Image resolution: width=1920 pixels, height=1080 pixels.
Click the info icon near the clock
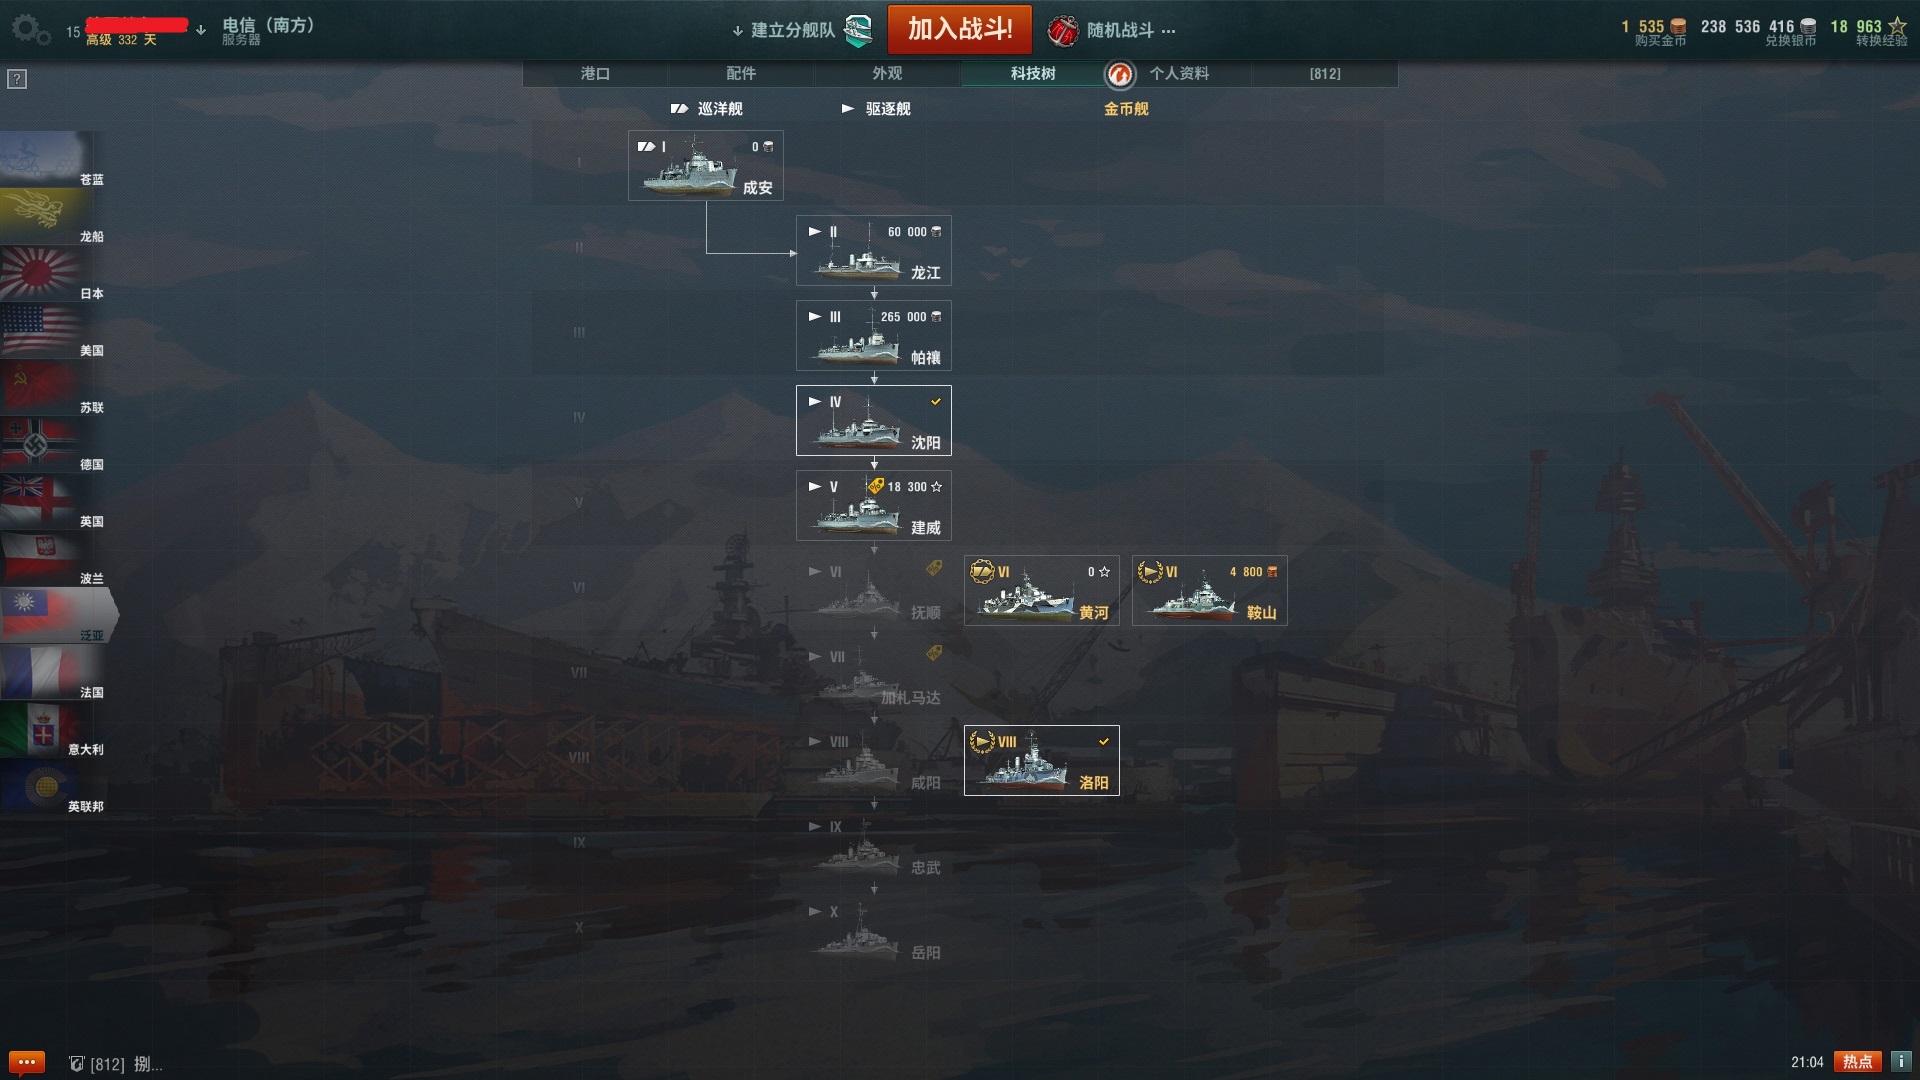coord(1900,1062)
